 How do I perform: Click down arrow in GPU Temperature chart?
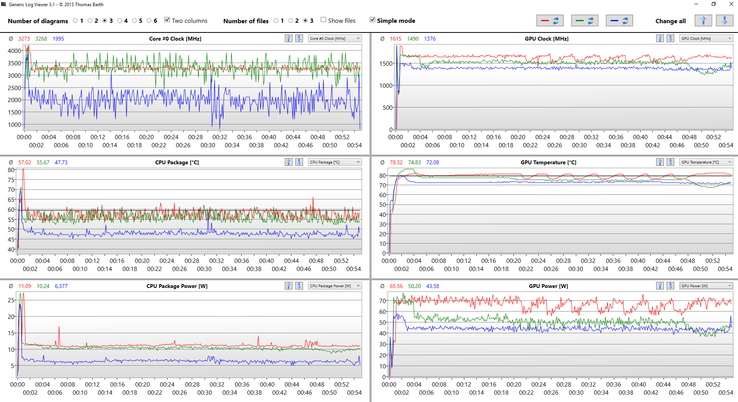670,162
